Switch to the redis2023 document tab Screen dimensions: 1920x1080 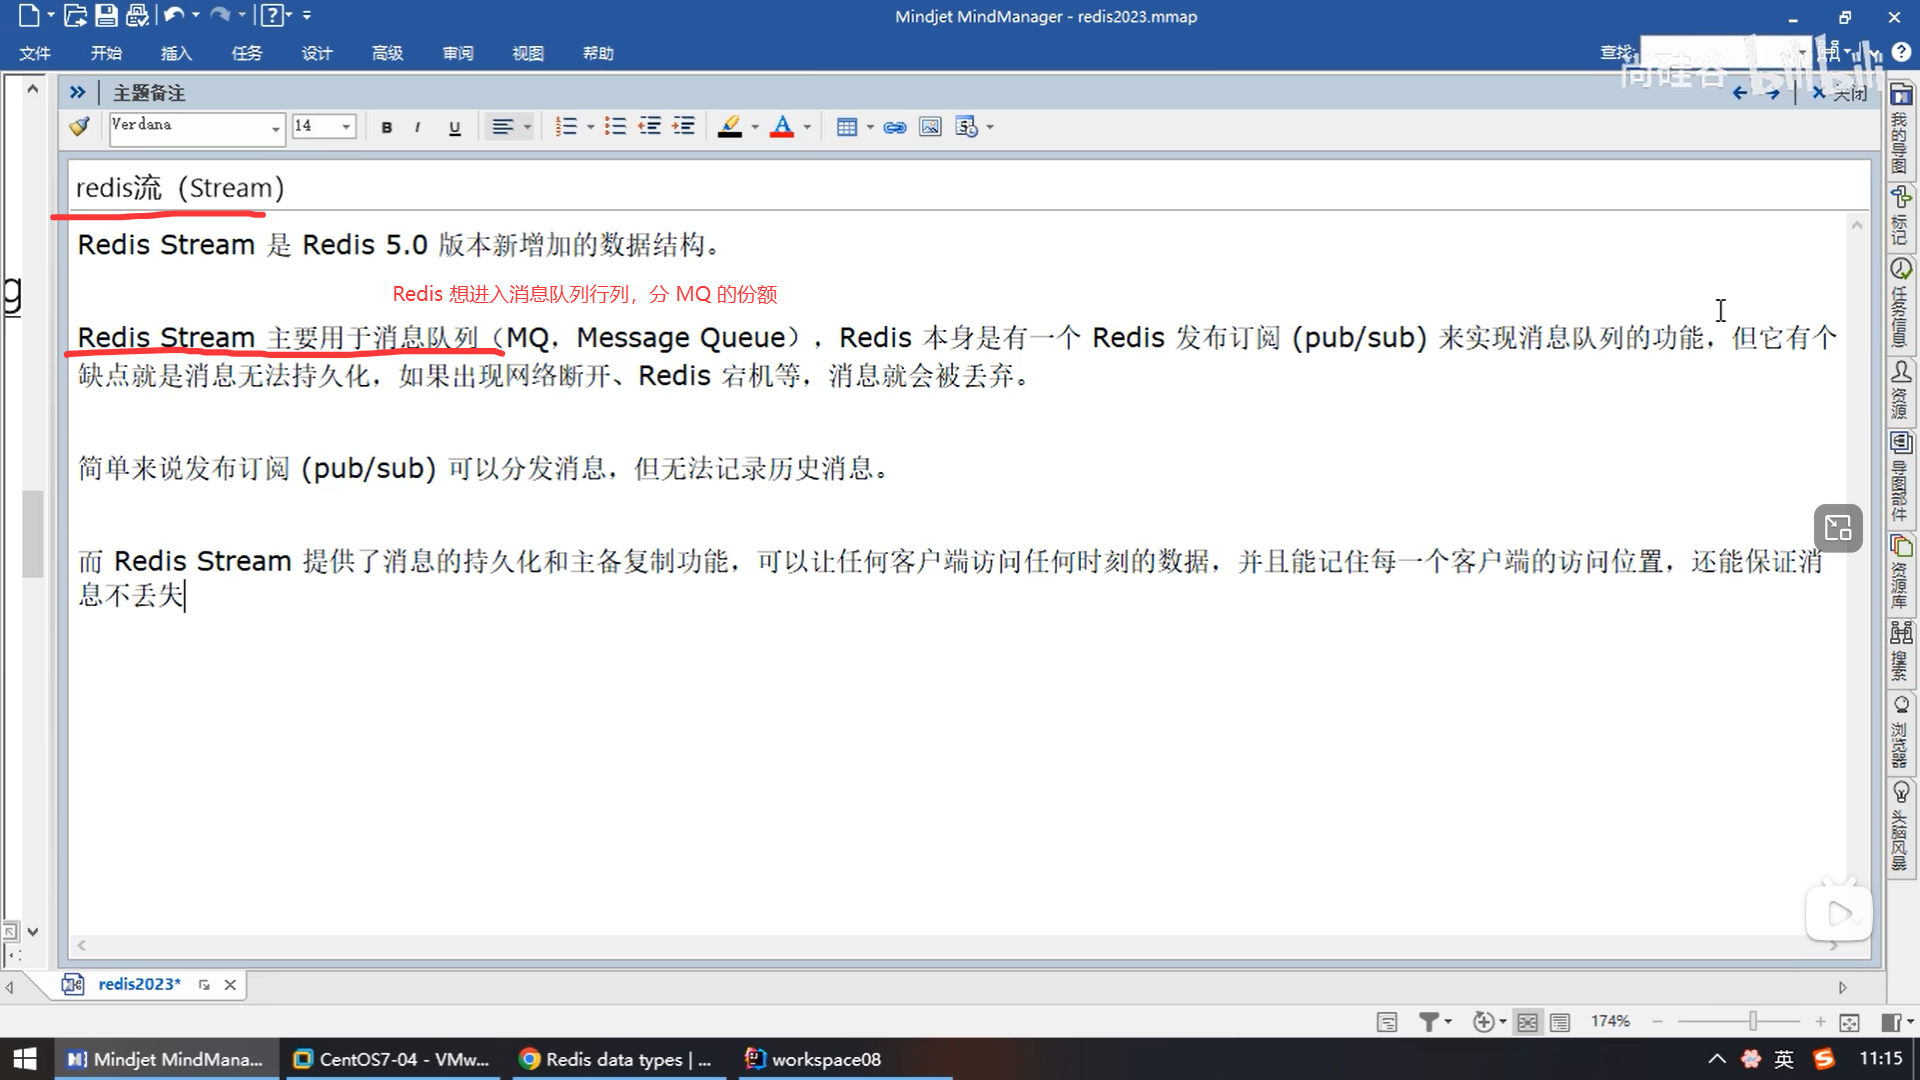pos(139,984)
